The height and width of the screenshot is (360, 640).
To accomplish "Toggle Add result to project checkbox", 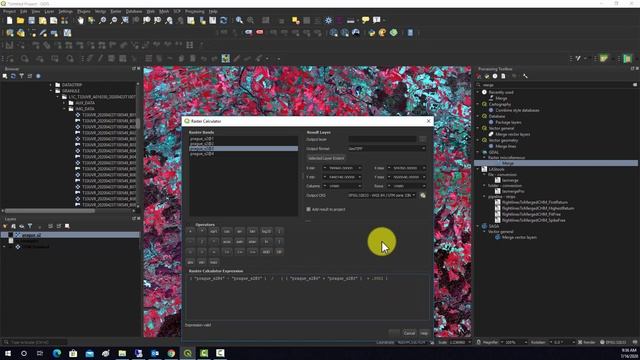I will point(309,209).
